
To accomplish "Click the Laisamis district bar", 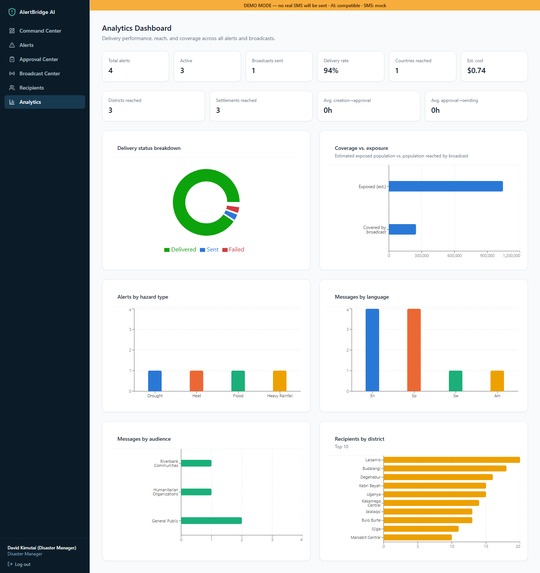I will click(452, 460).
